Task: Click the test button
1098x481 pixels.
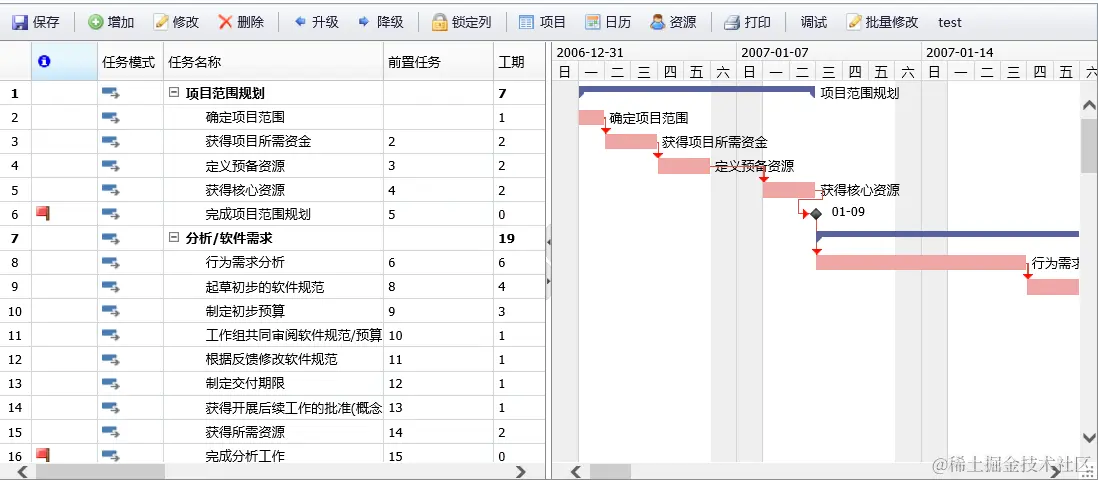Action: [x=950, y=22]
